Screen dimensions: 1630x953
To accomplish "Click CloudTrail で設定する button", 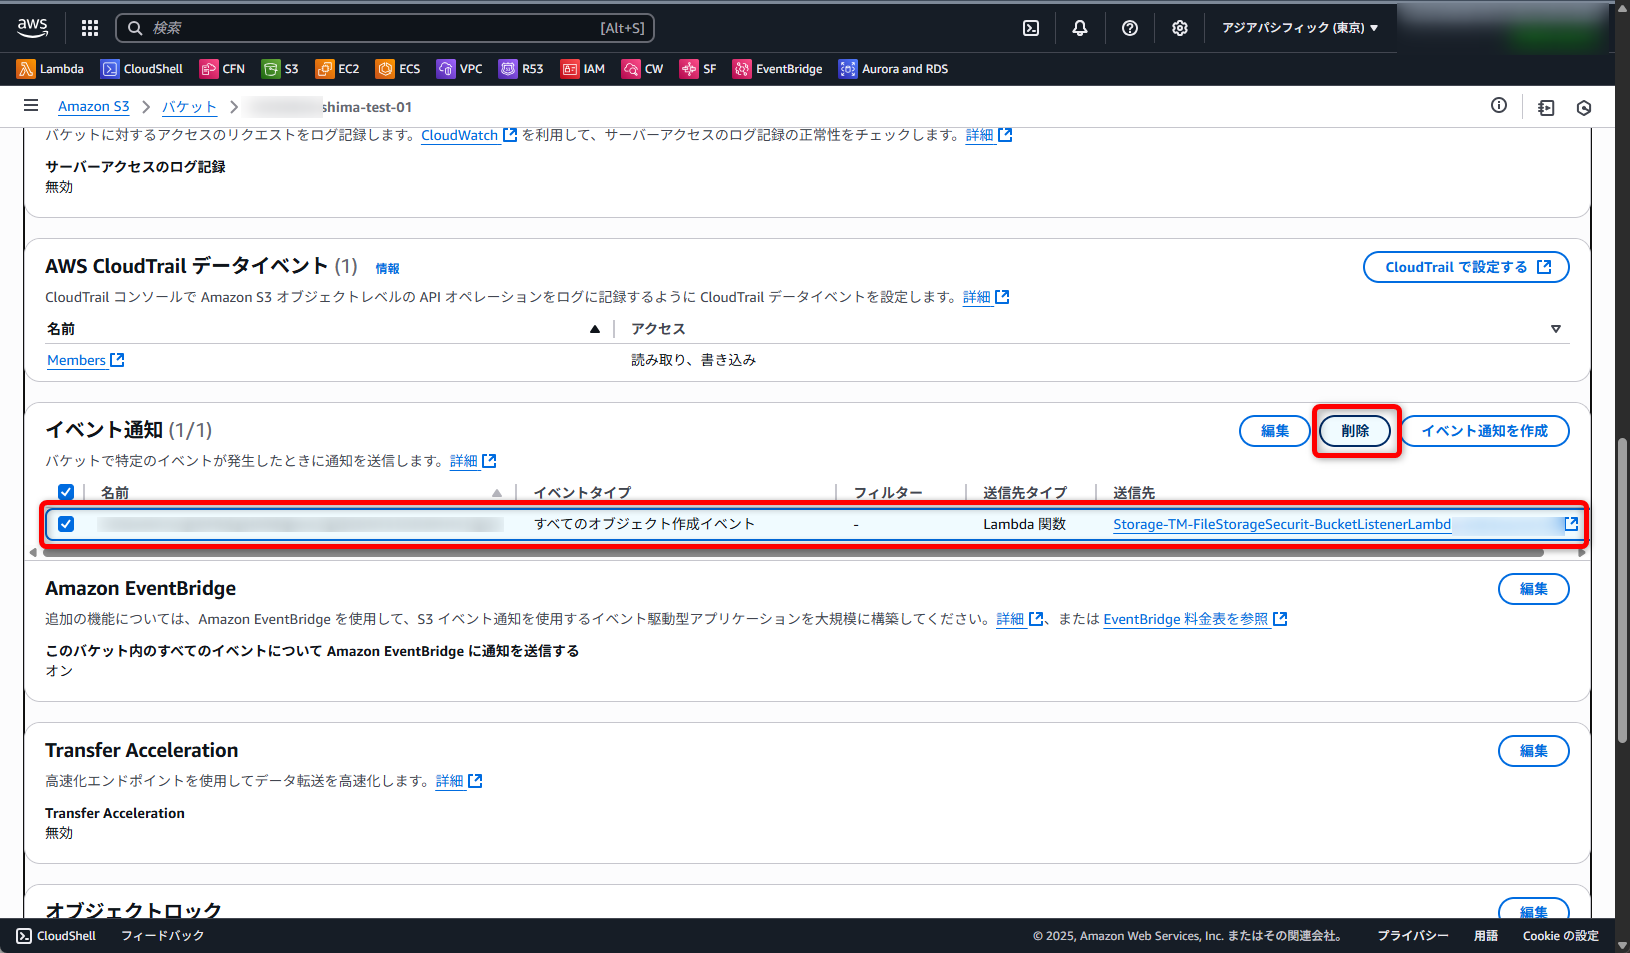I will point(1466,267).
